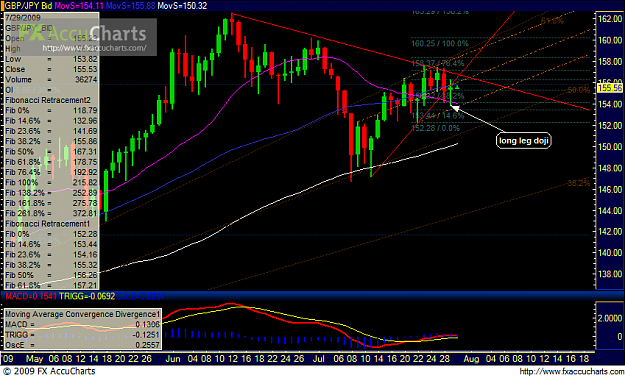Click the highlighted 155.56 current price tag
Image resolution: width=625 pixels, height=378 pixels.
pos(610,88)
